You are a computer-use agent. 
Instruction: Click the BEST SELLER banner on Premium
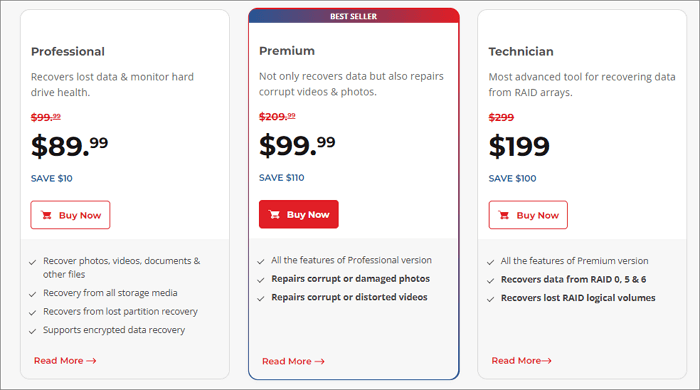pos(354,16)
